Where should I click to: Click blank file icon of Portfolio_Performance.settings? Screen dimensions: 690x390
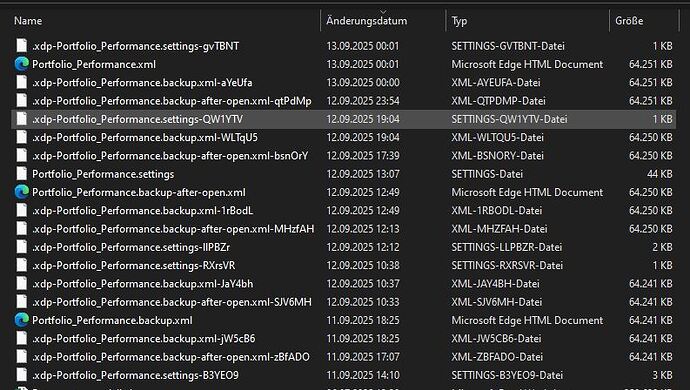coord(22,174)
